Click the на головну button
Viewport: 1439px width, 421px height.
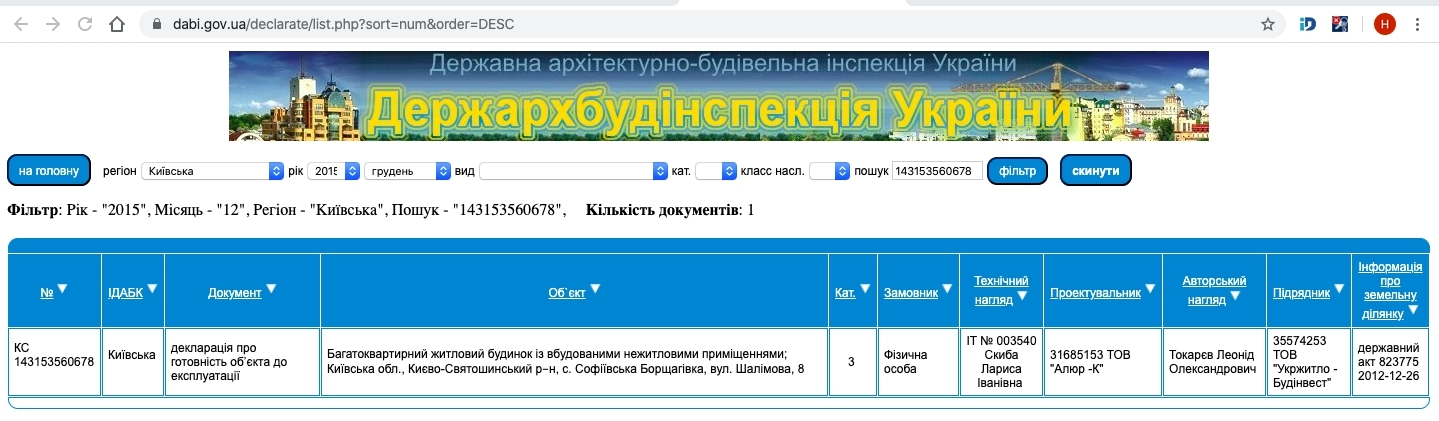49,171
